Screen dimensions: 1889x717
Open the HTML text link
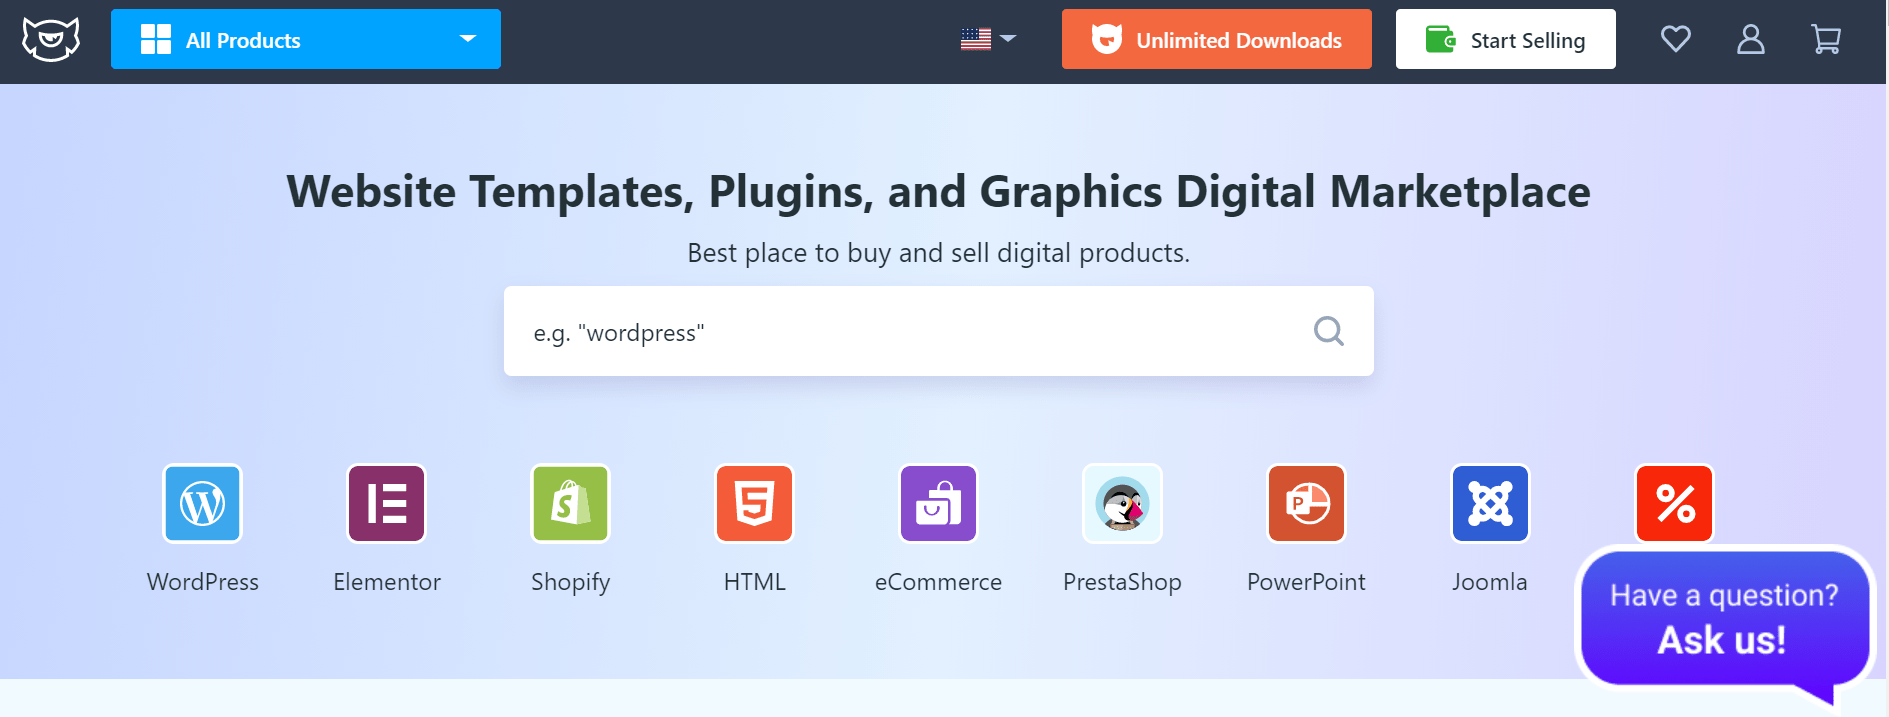coord(755,582)
